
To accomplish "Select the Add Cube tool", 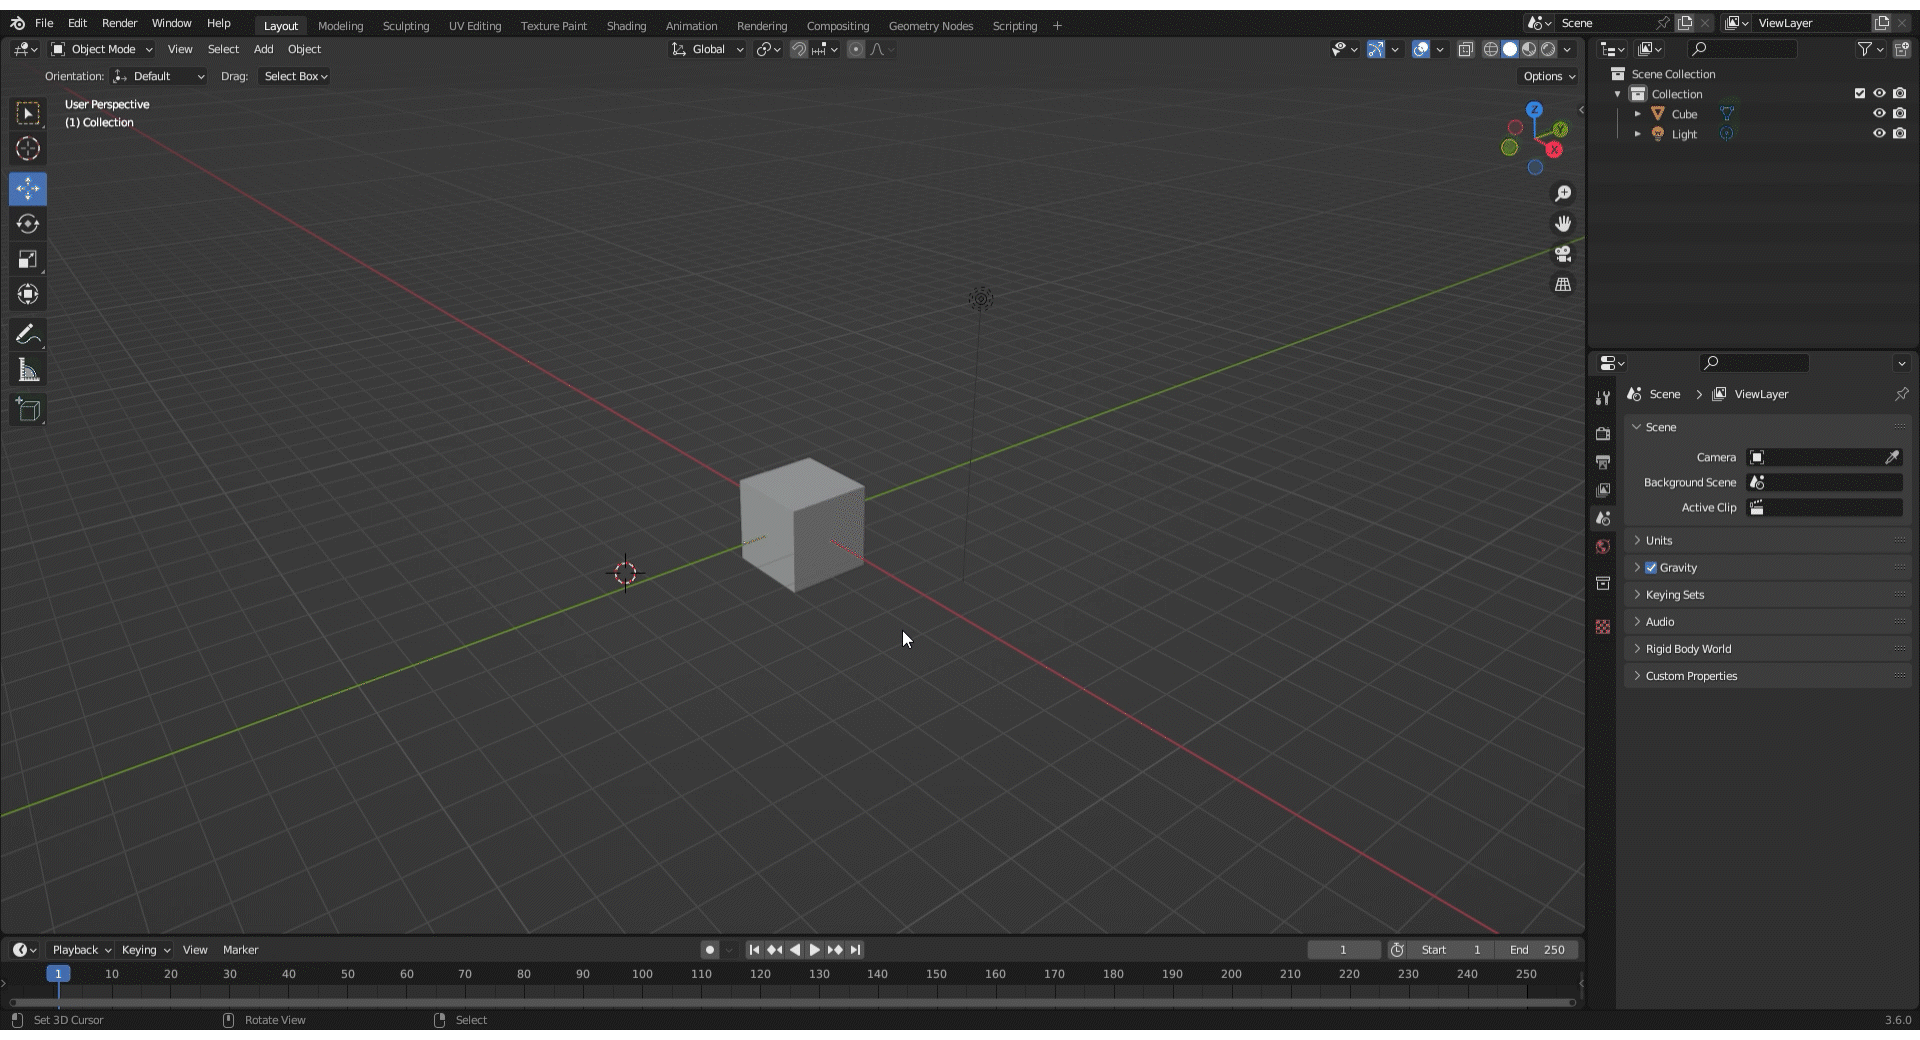I will (28, 410).
